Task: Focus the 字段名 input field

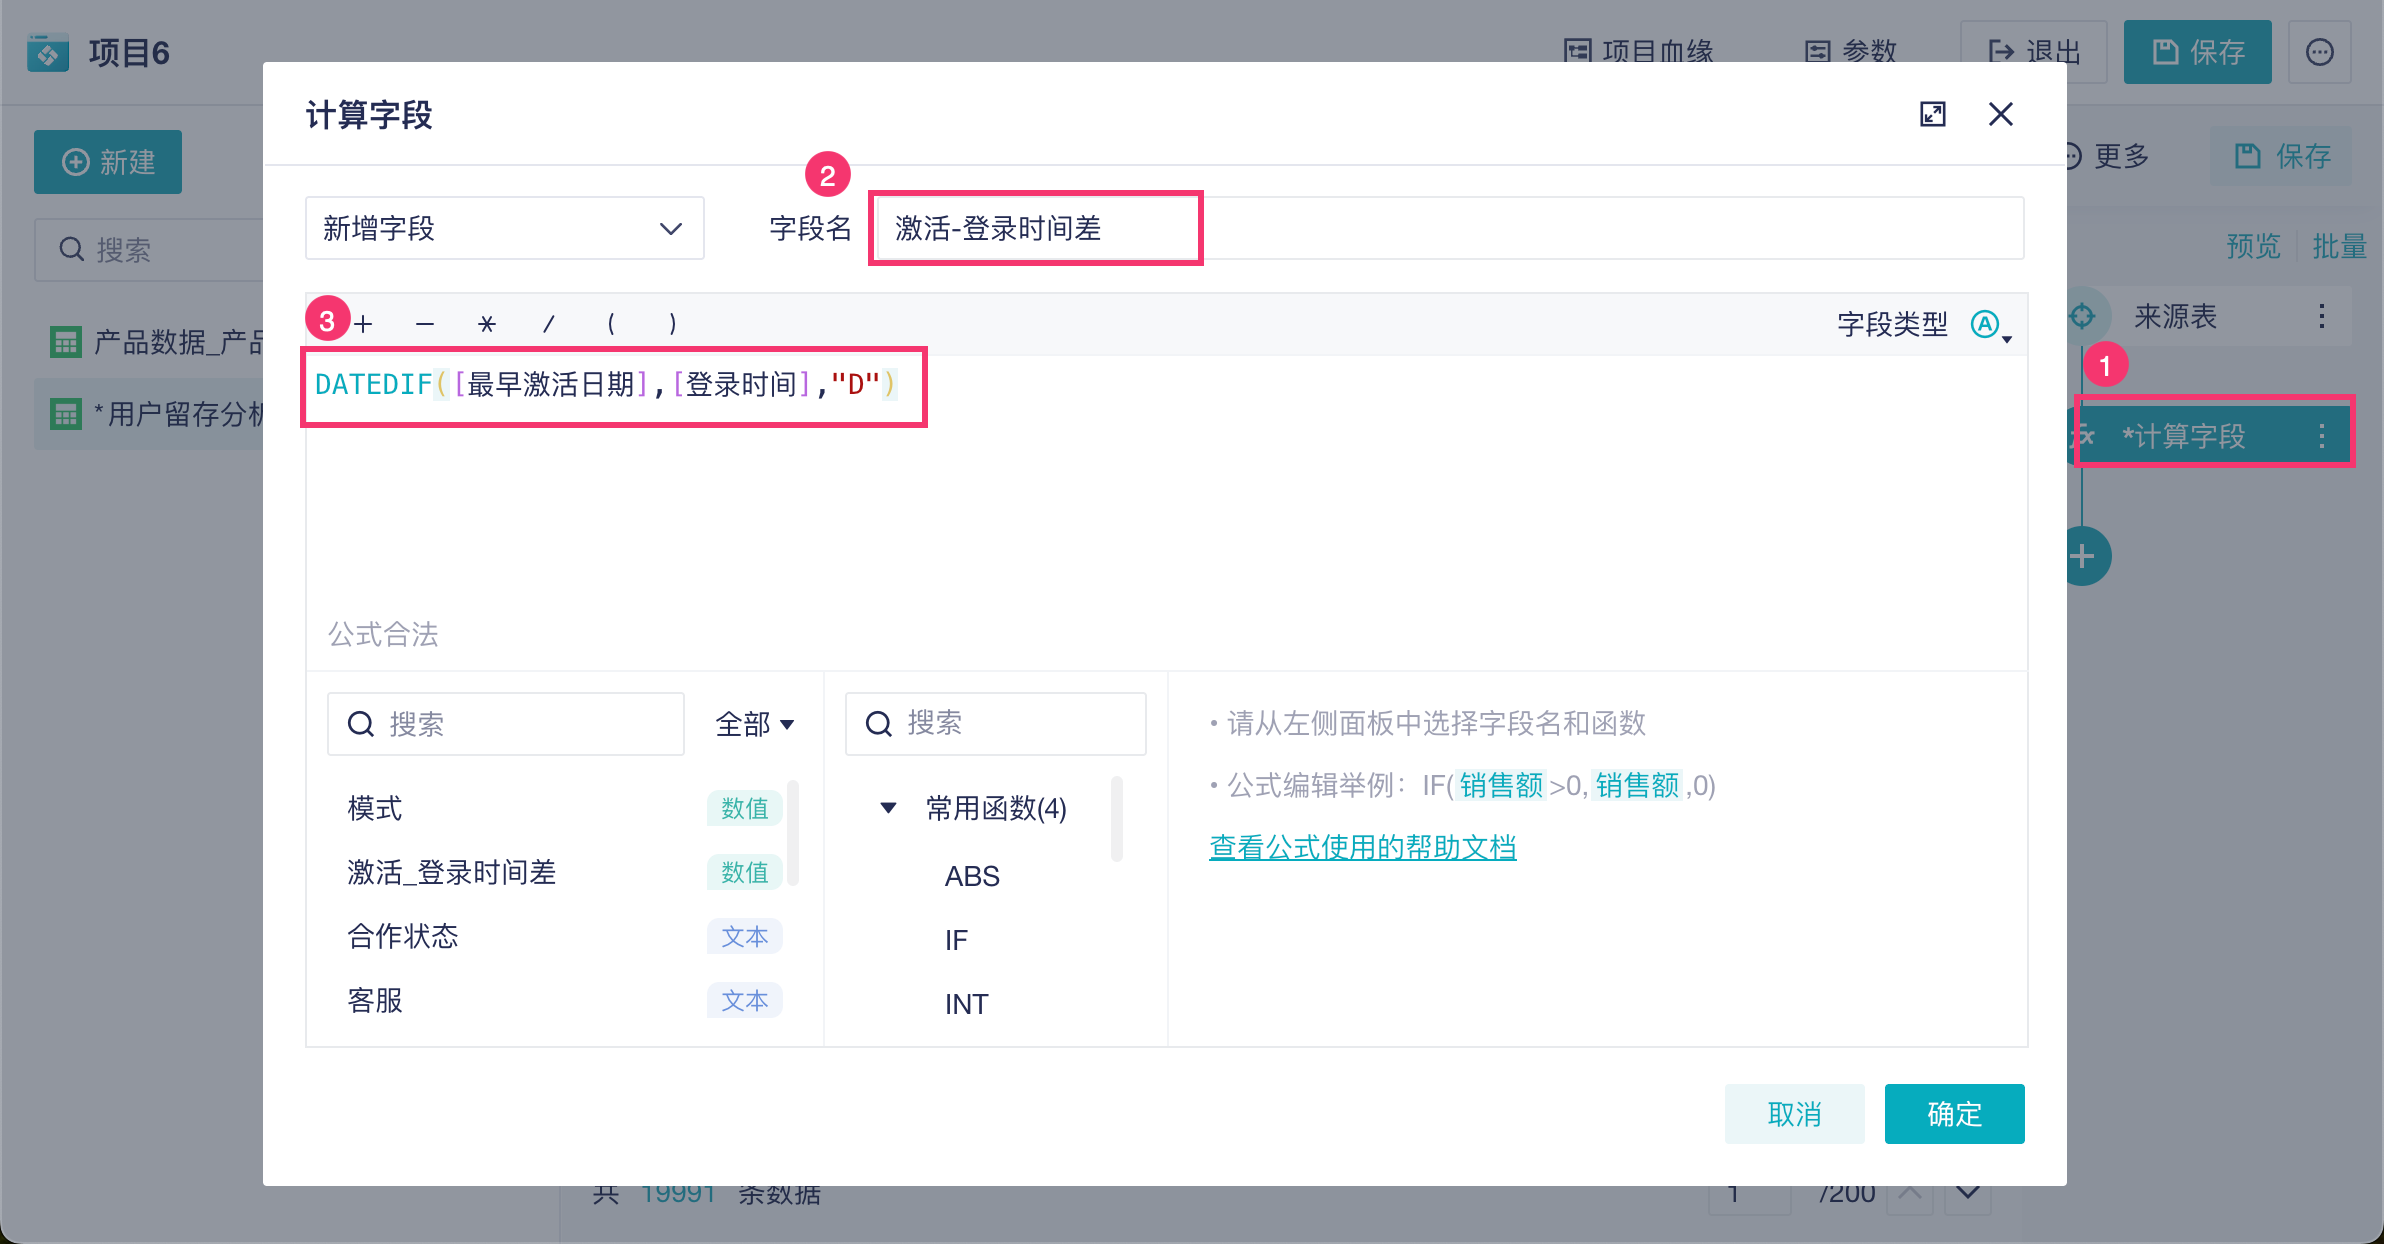Action: click(x=1448, y=228)
